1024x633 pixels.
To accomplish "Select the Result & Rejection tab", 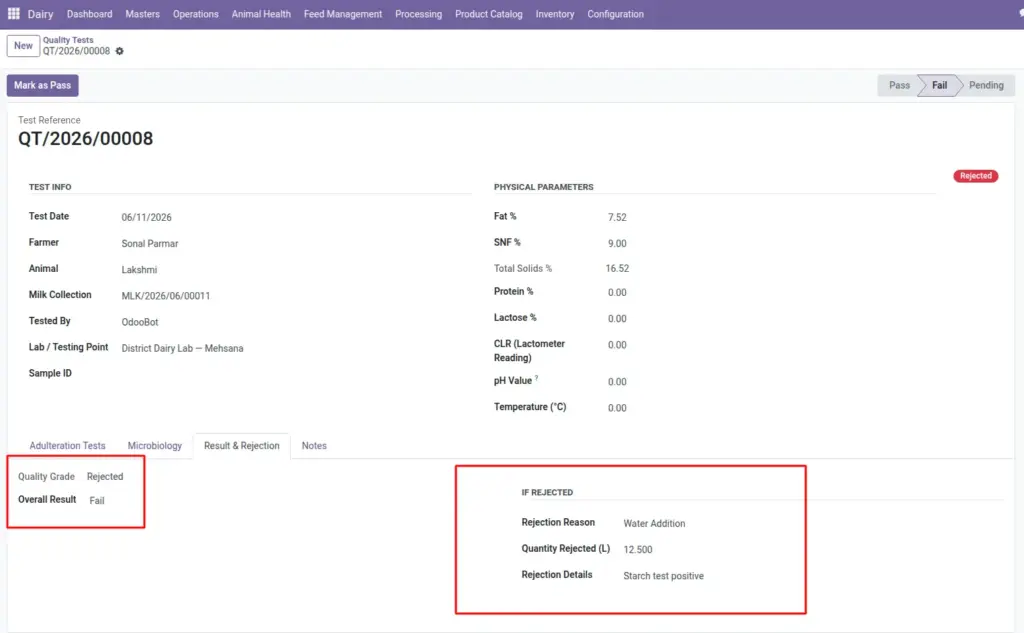I will tap(242, 446).
